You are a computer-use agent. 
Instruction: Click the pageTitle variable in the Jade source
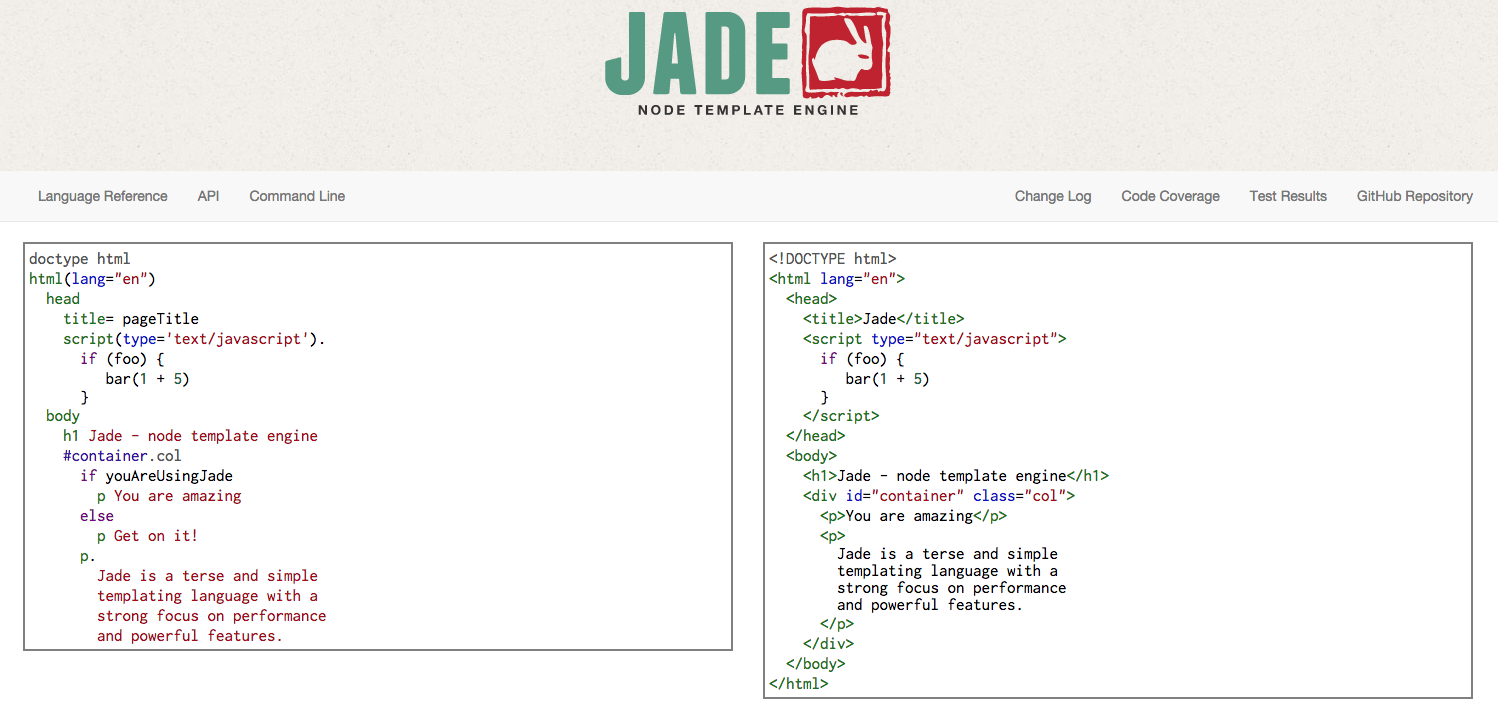[x=162, y=318]
